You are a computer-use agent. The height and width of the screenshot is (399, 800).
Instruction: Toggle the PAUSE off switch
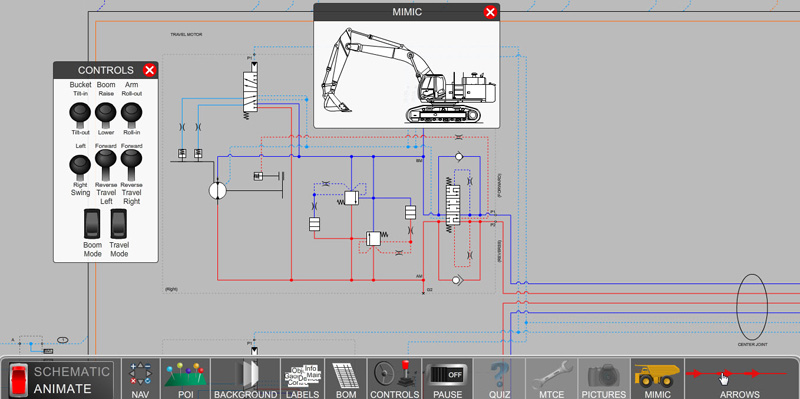[447, 379]
